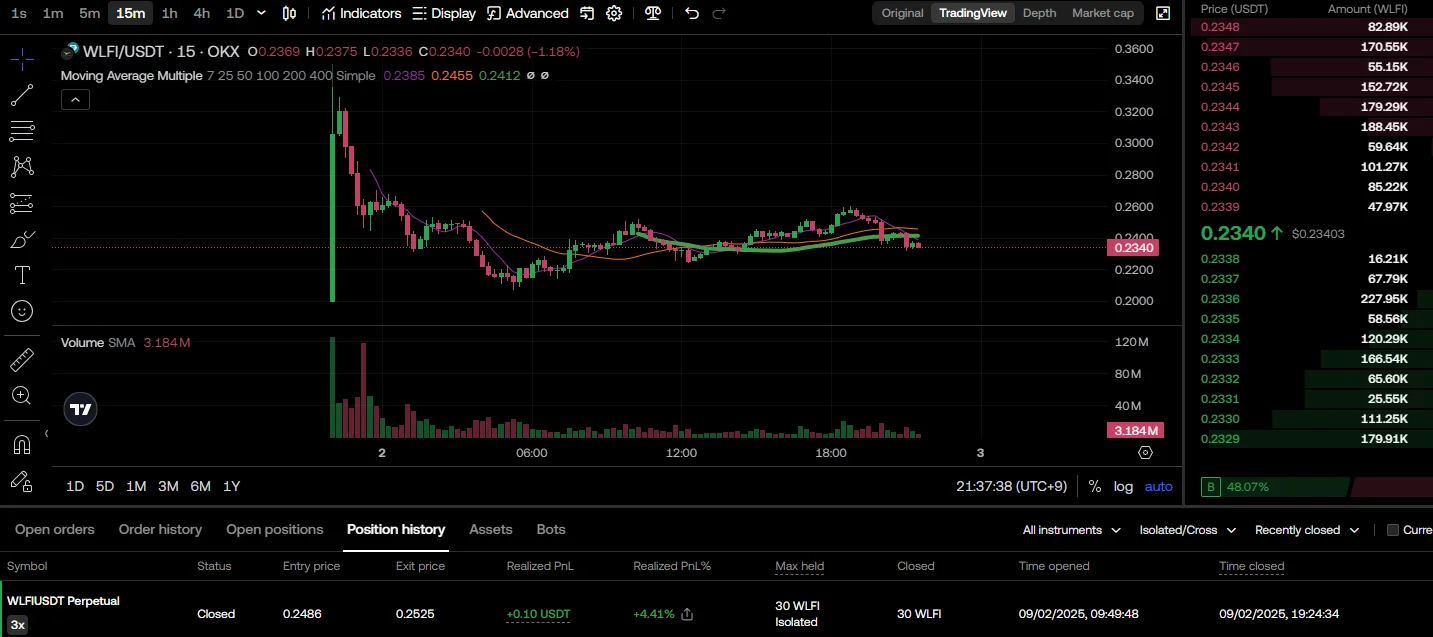The width and height of the screenshot is (1433, 637).
Task: Open the Recently closed sort dropdown
Action: click(x=1307, y=530)
